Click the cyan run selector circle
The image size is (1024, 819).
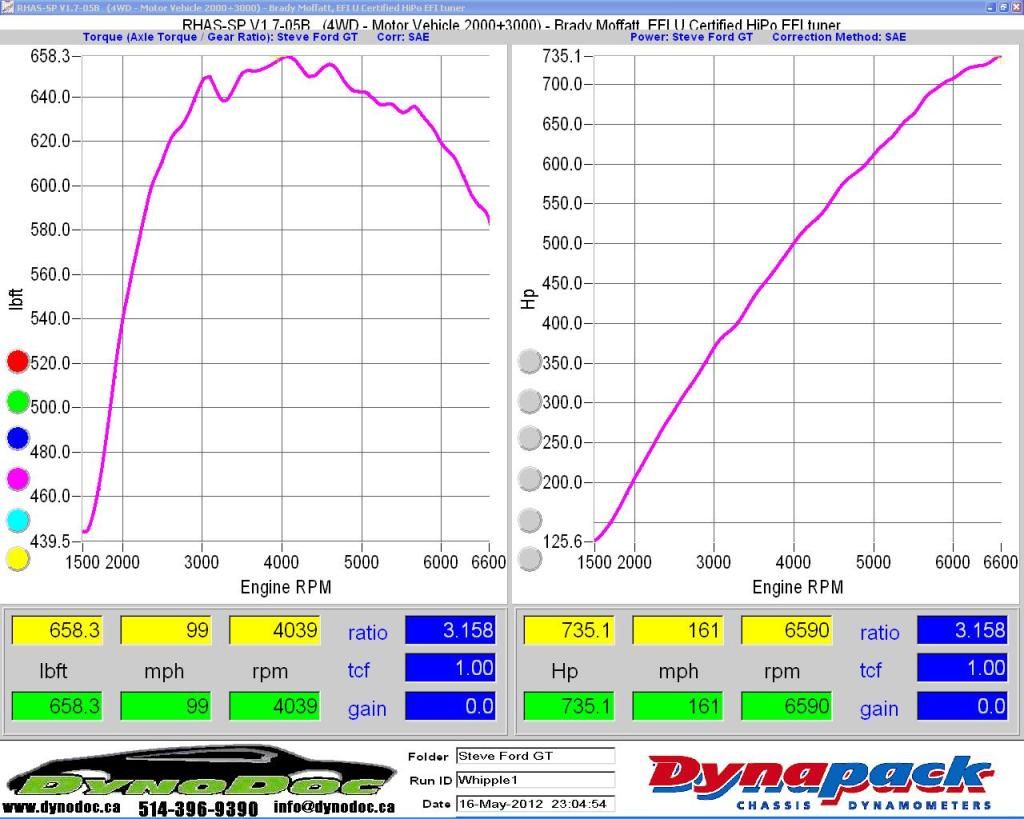coord(18,520)
